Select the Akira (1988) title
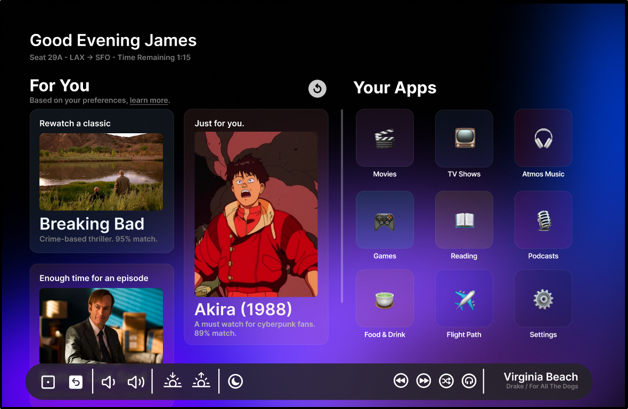This screenshot has width=628, height=409. tap(243, 309)
